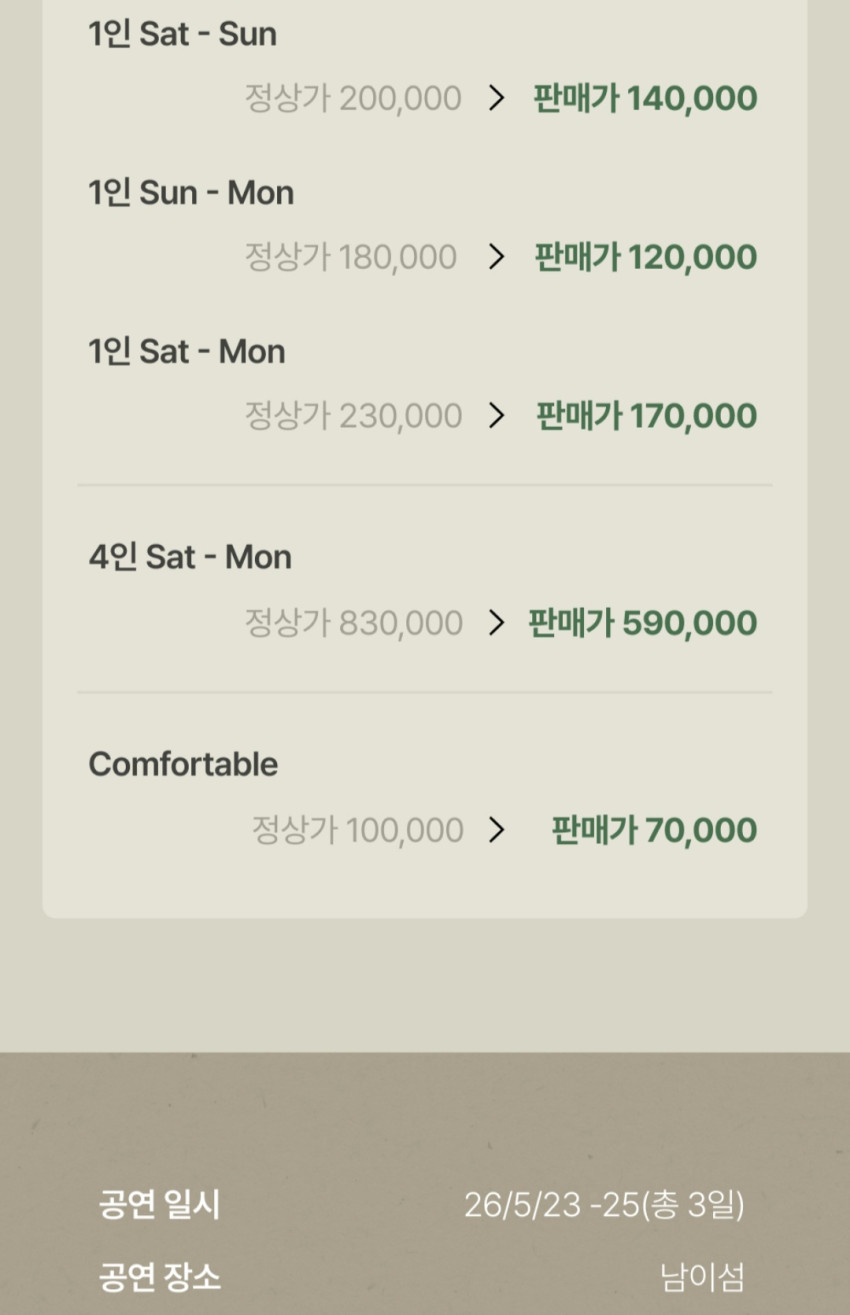
Task: Click the 정상가 200,000 original price
Action: 352,98
